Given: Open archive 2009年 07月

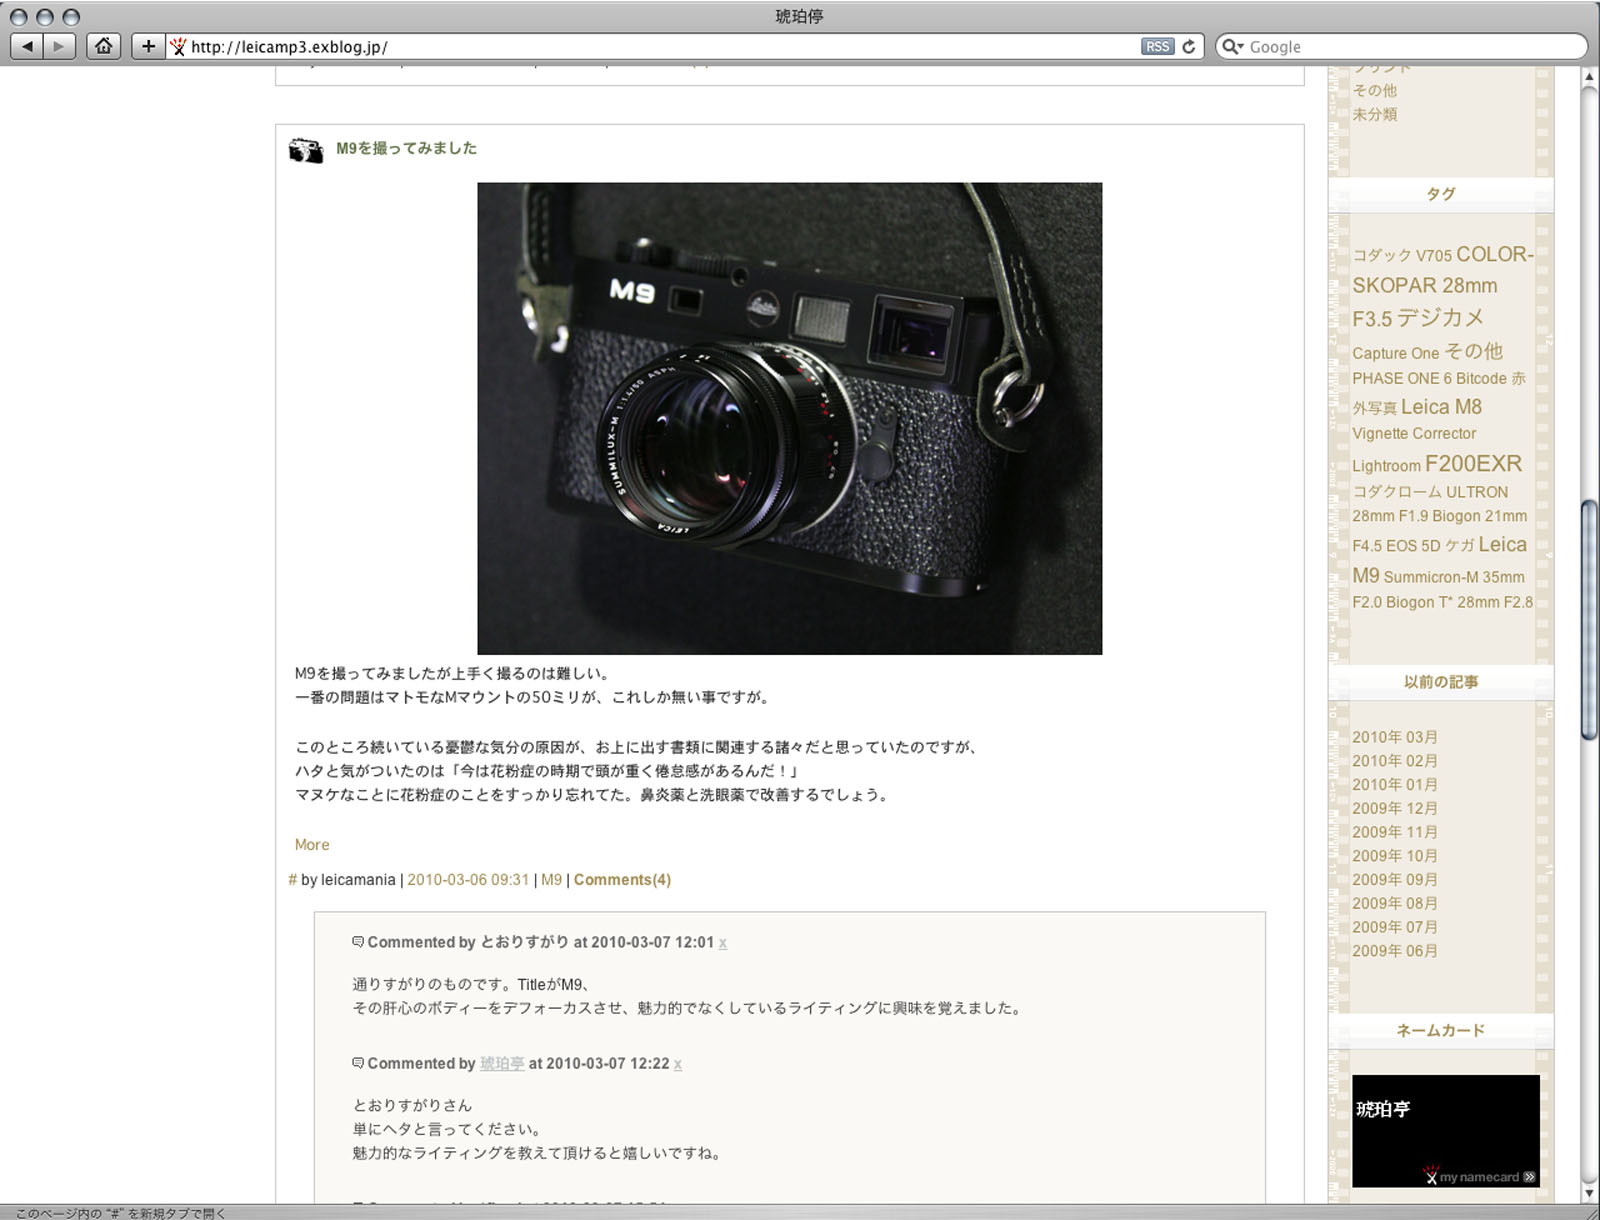Looking at the screenshot, I should (x=1395, y=927).
